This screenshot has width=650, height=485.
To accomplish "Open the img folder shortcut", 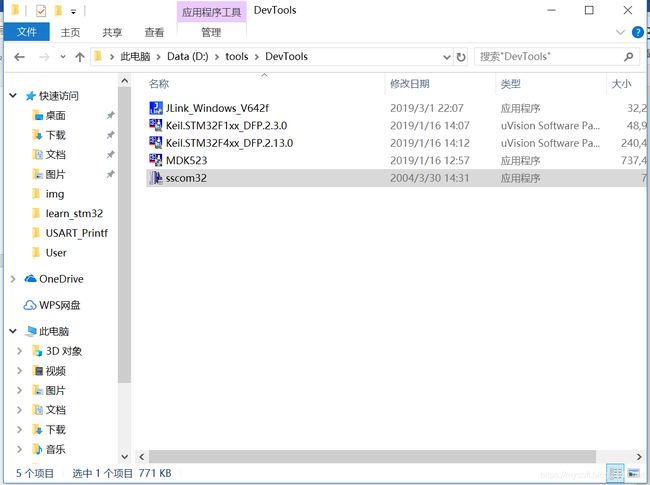I will pyautogui.click(x=54, y=194).
